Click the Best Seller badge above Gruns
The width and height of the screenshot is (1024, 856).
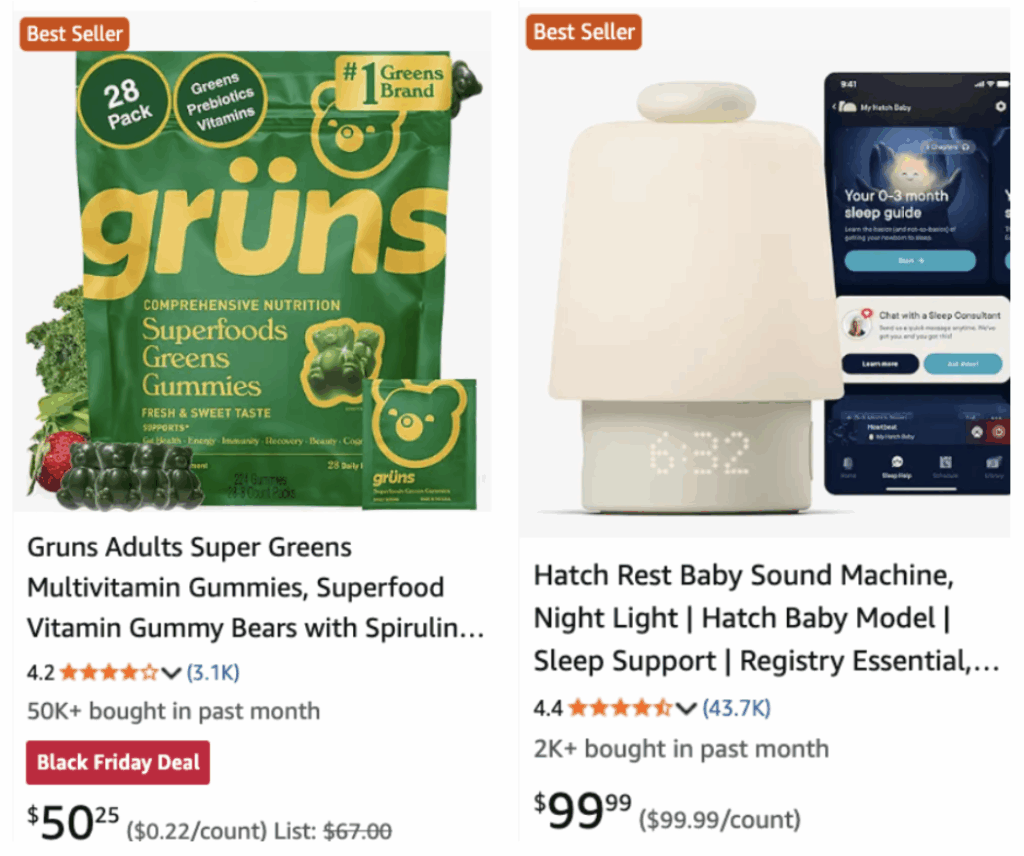[74, 33]
